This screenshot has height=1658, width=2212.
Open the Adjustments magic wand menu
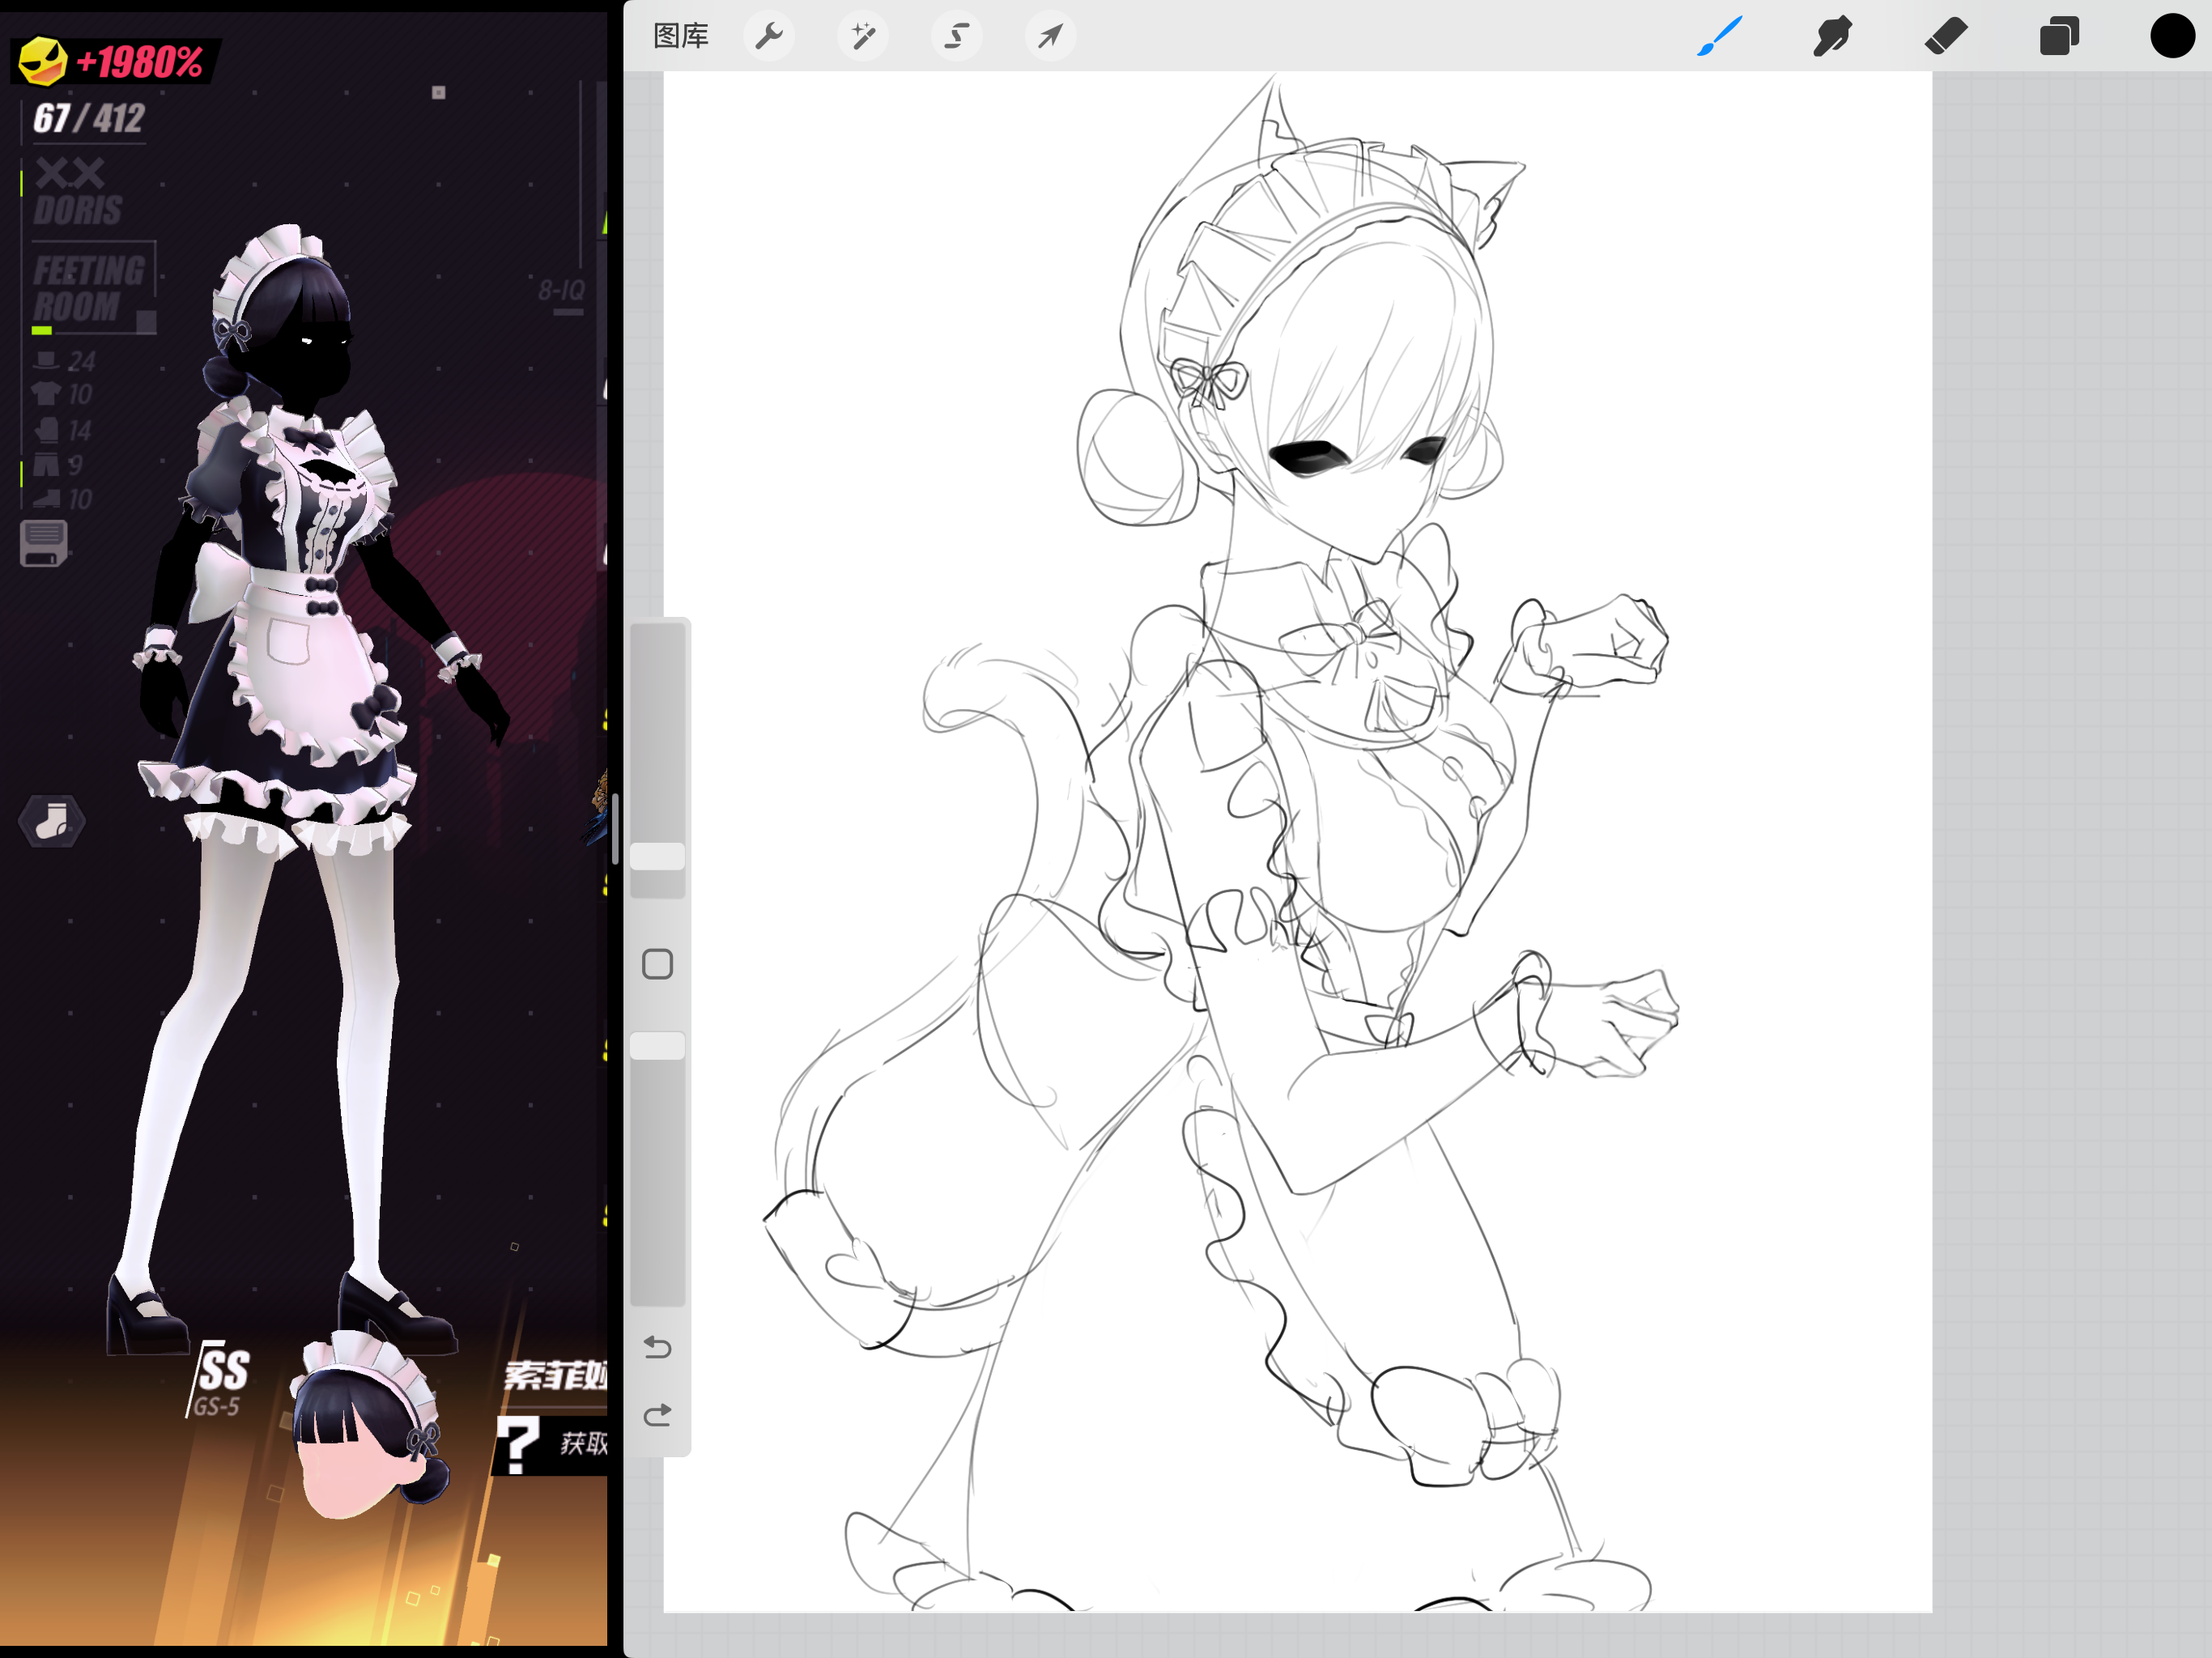(863, 36)
